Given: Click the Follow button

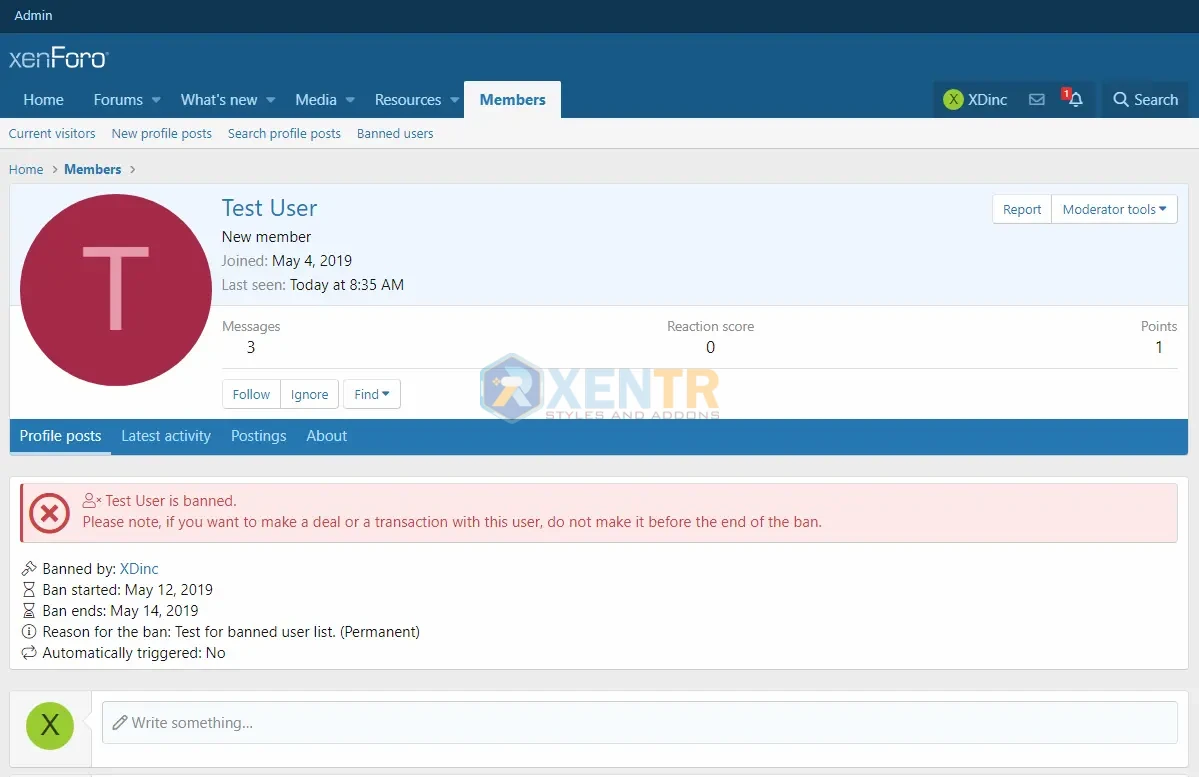Looking at the screenshot, I should (x=251, y=394).
